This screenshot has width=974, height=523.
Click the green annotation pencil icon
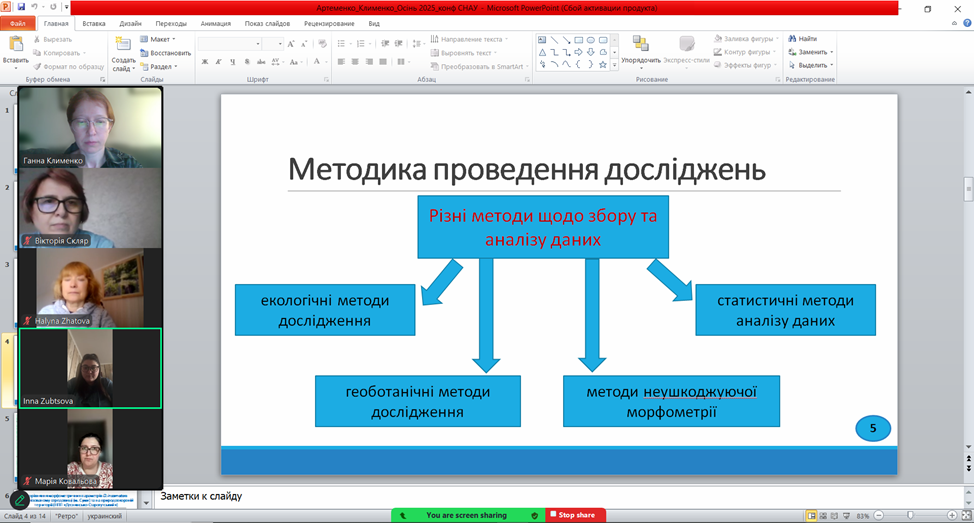pyautogui.click(x=20, y=499)
